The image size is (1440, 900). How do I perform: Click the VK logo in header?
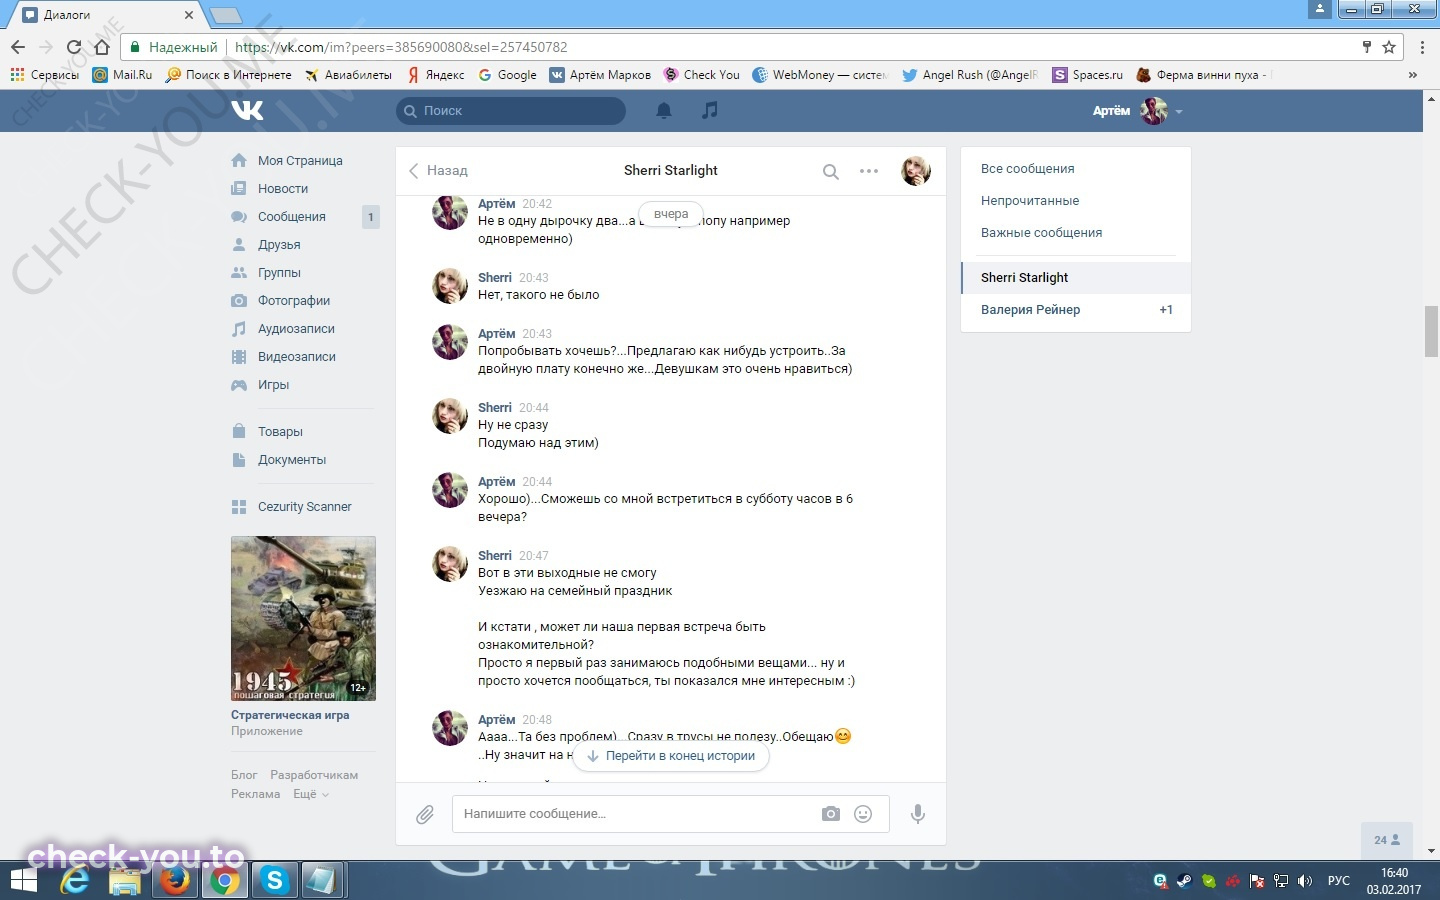click(247, 110)
